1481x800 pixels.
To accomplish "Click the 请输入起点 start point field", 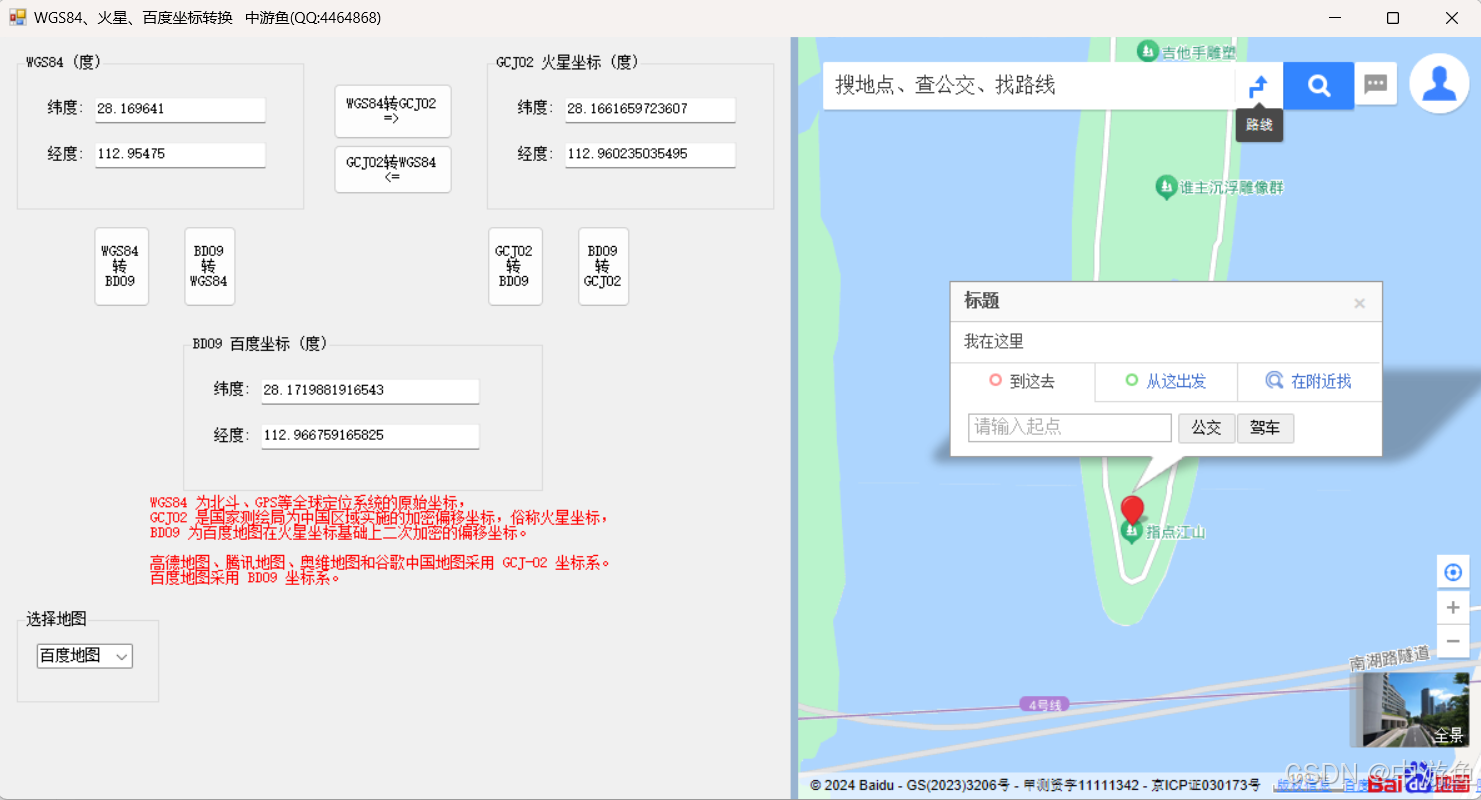I will pos(1070,427).
